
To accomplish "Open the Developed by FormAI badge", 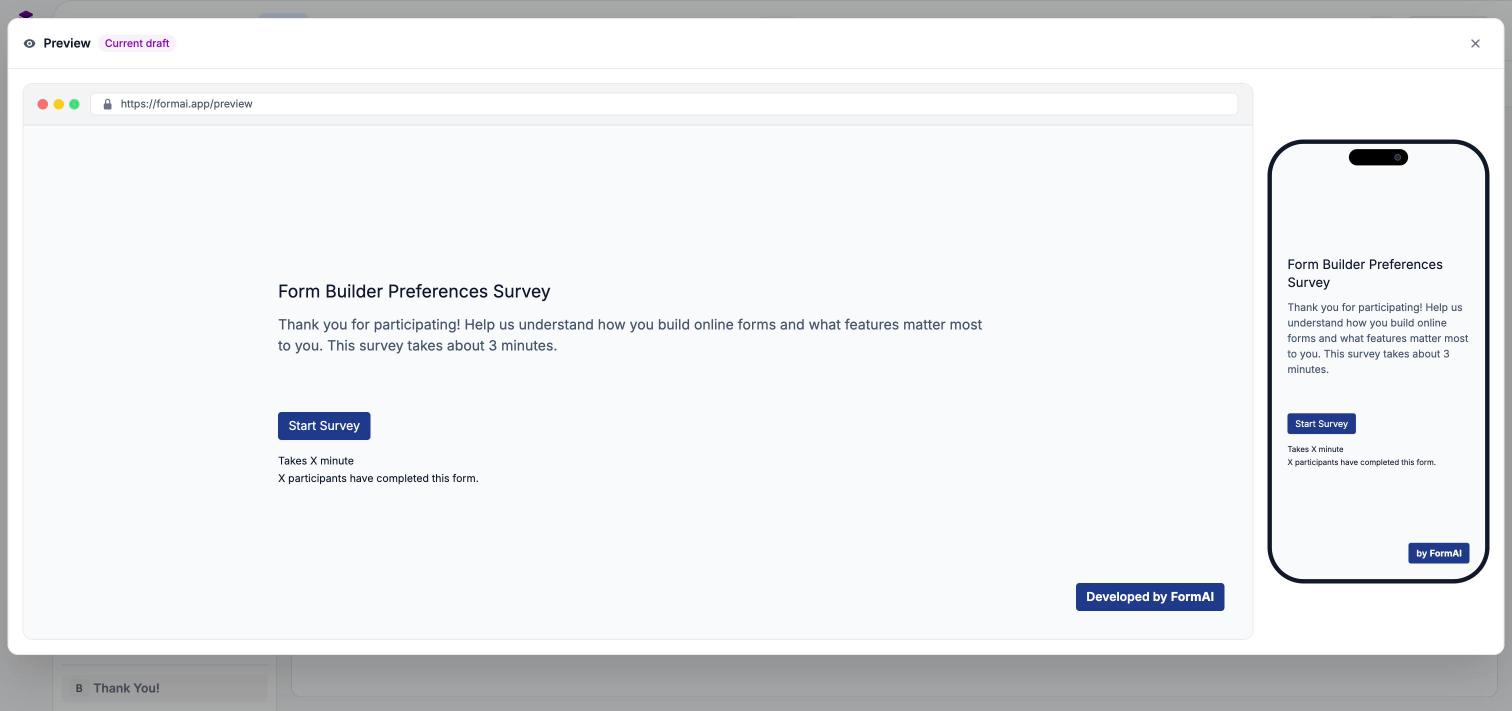I will [x=1150, y=597].
